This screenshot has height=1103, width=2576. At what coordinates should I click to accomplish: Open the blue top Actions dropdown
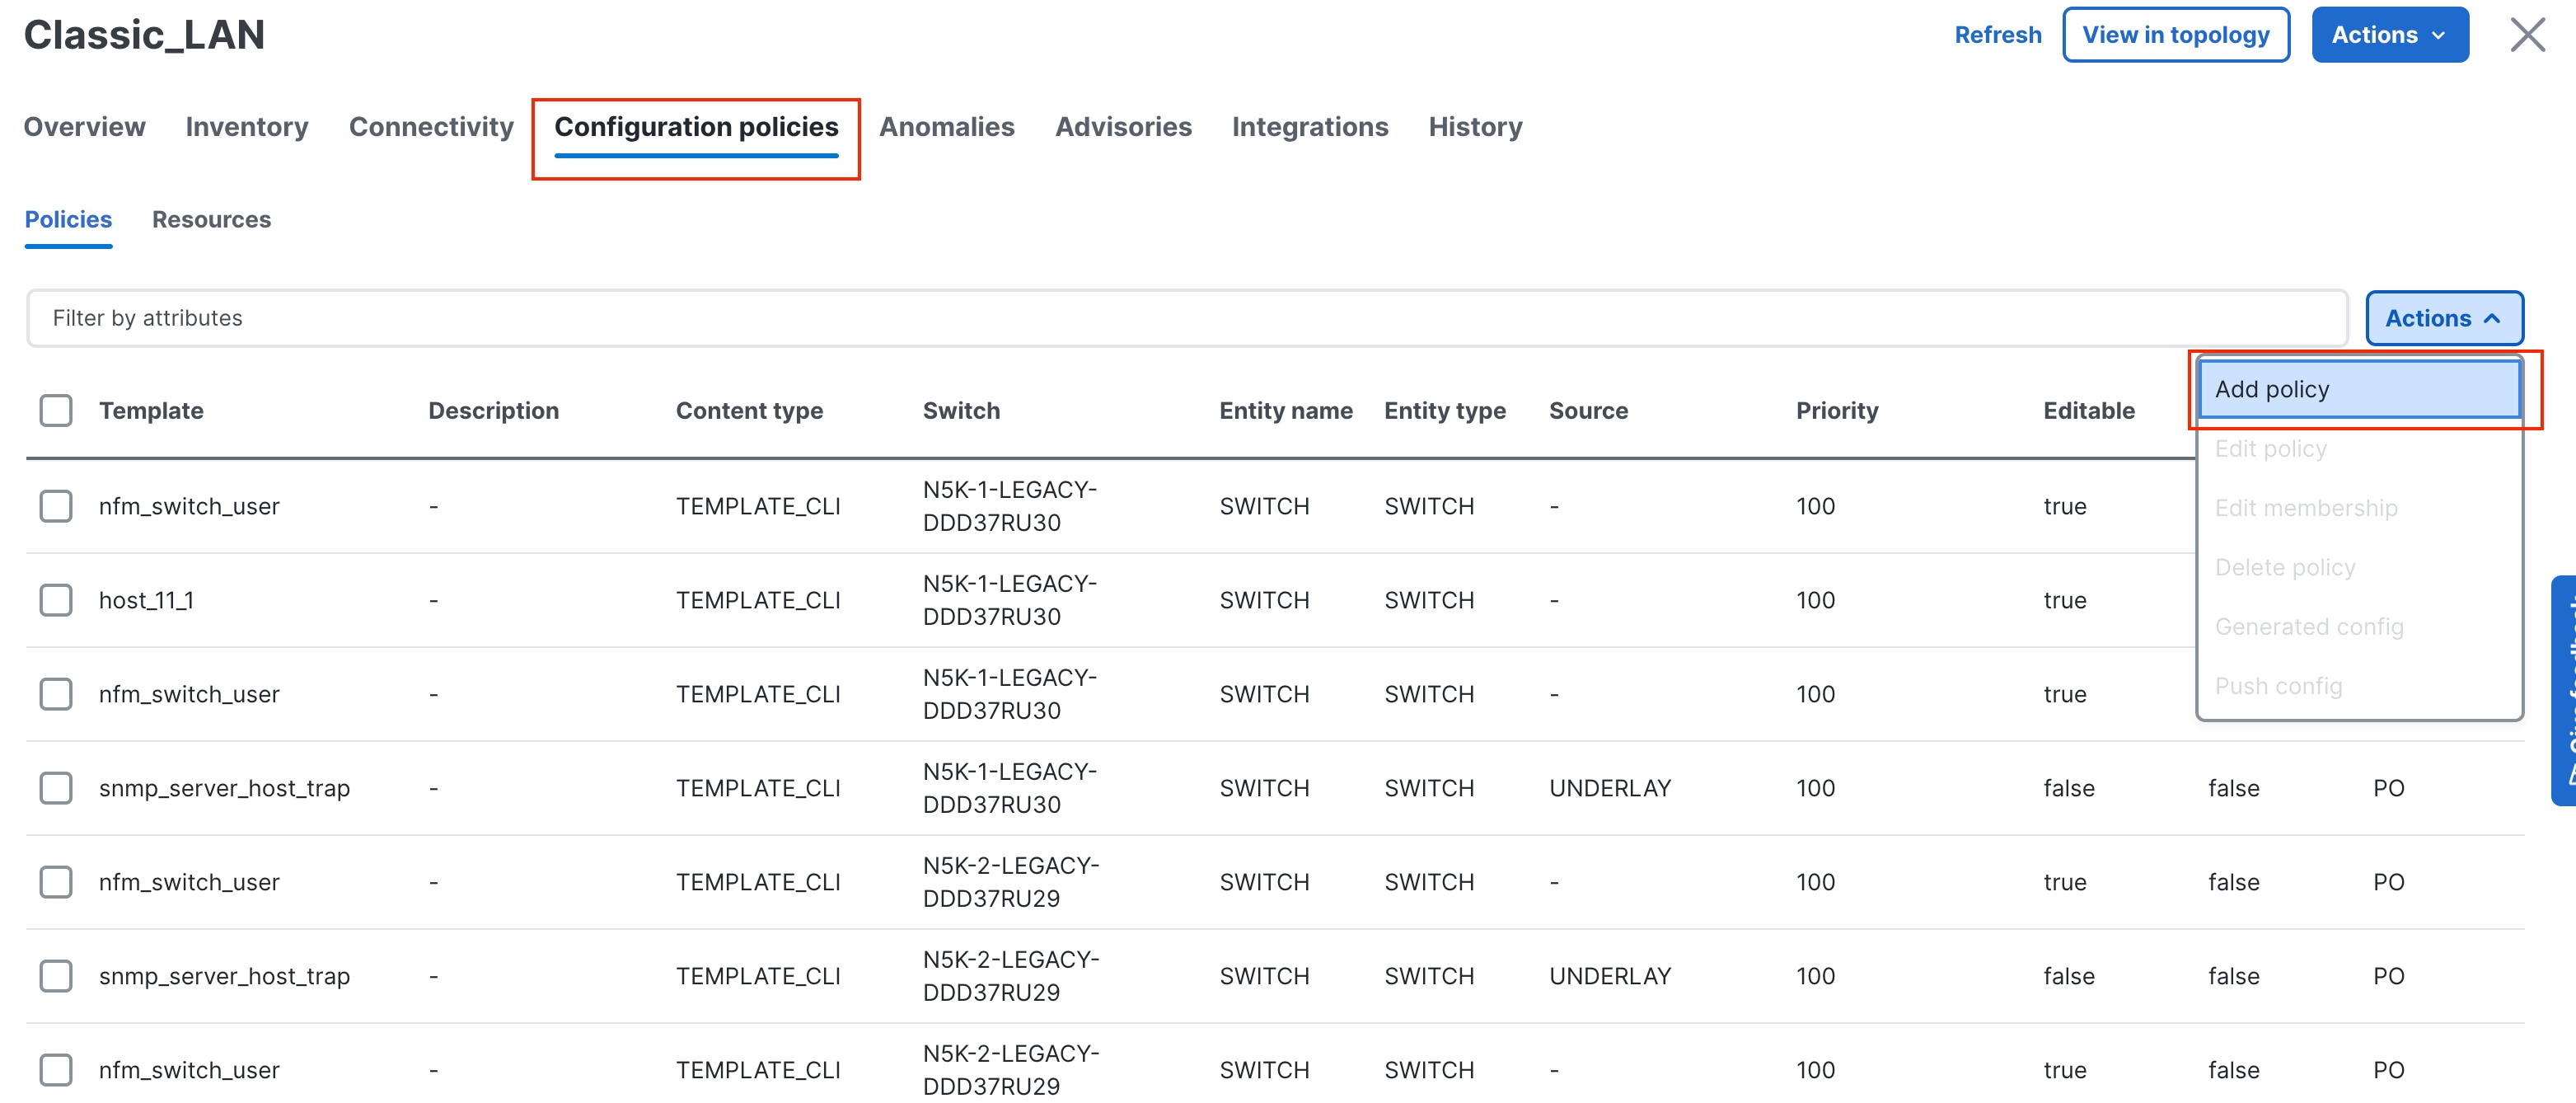coord(2388,35)
